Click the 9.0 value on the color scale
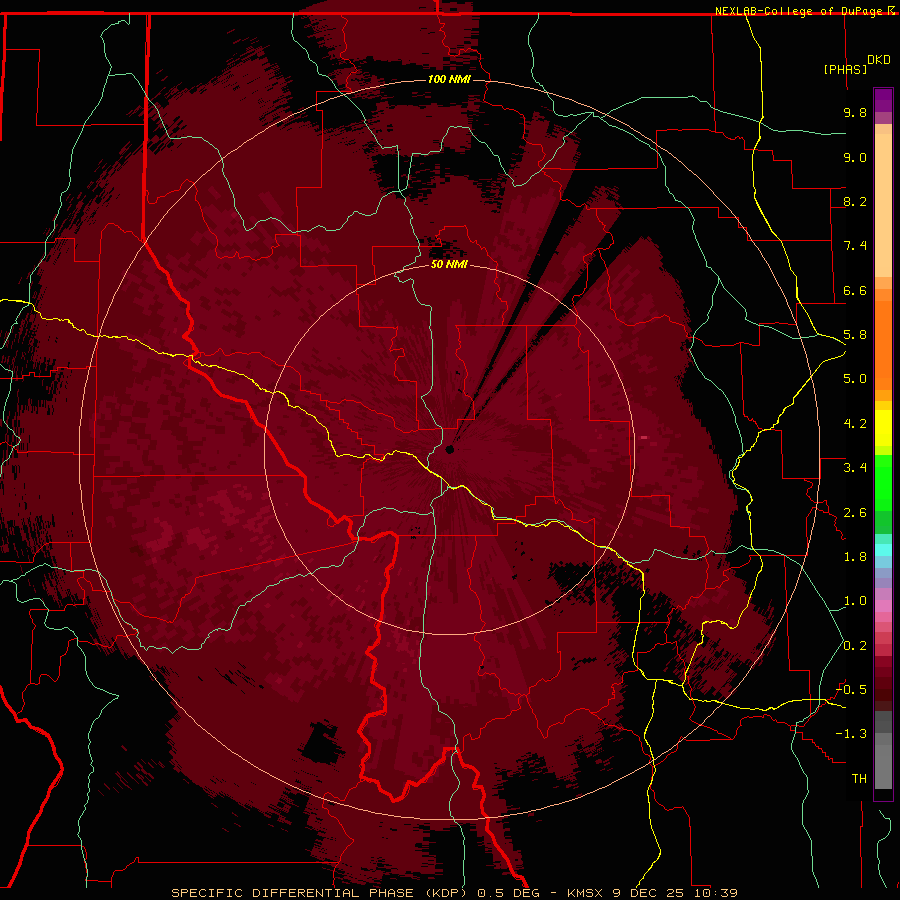 (855, 157)
